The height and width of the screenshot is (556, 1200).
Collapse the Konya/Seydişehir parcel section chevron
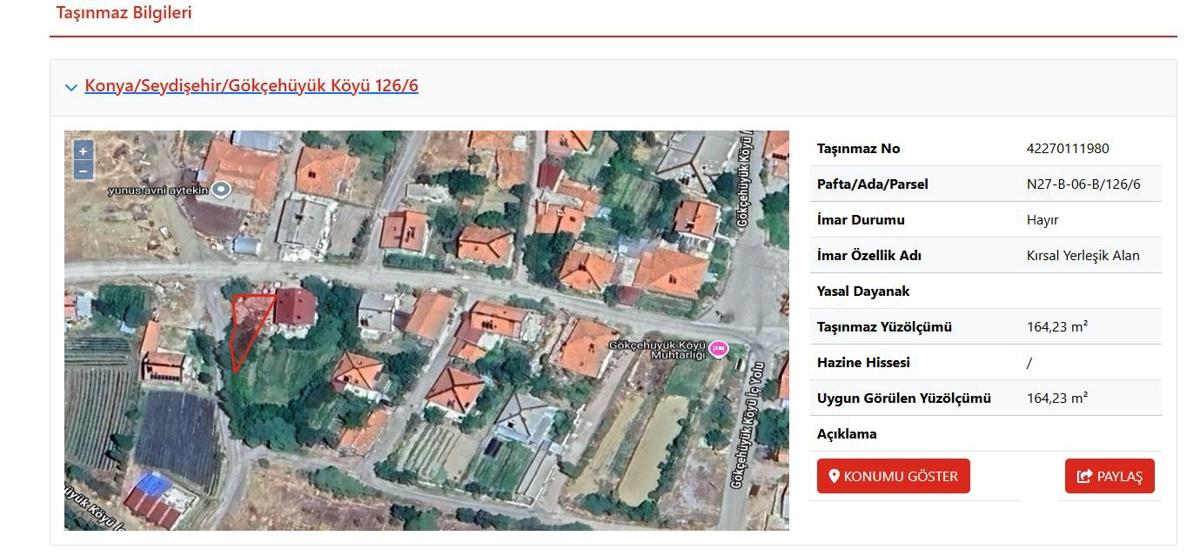(x=71, y=87)
